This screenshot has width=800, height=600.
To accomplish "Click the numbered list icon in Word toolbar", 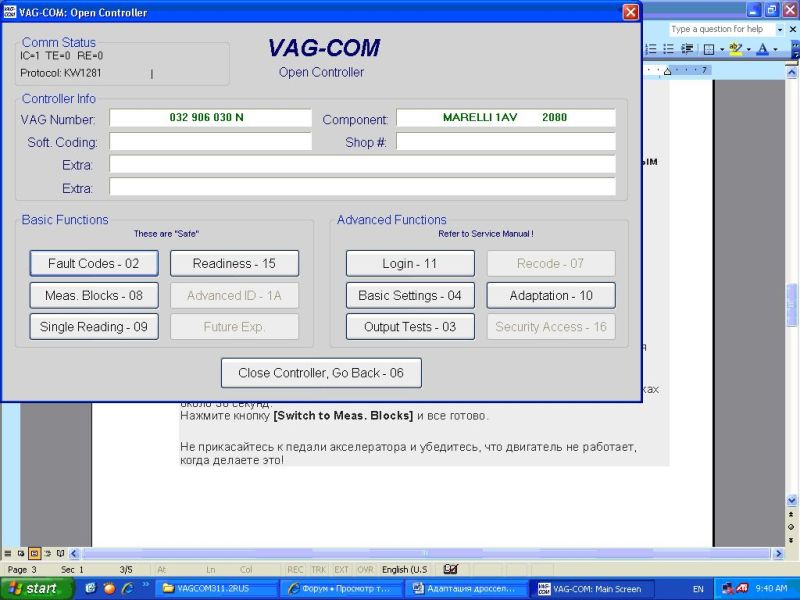I will (650, 49).
